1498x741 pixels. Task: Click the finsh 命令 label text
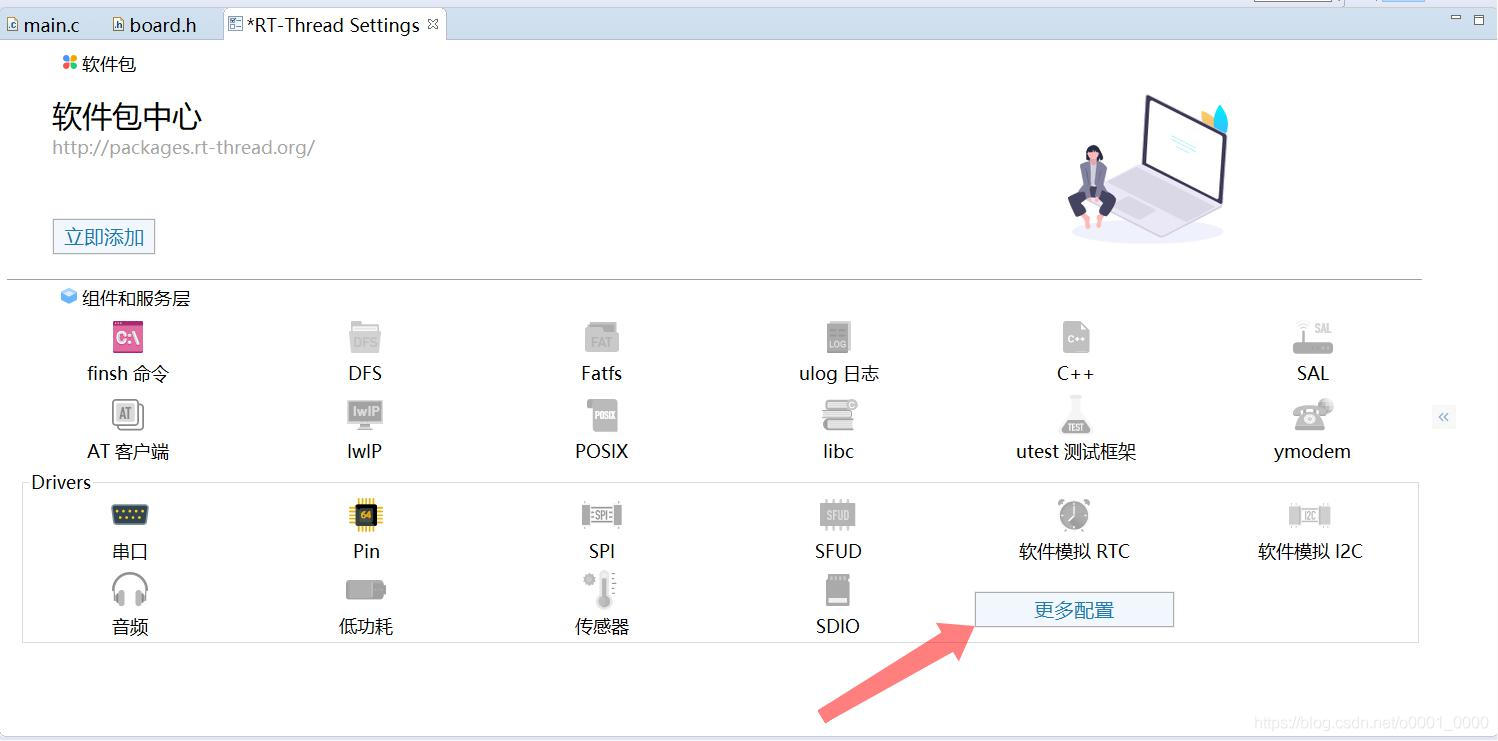pos(128,374)
